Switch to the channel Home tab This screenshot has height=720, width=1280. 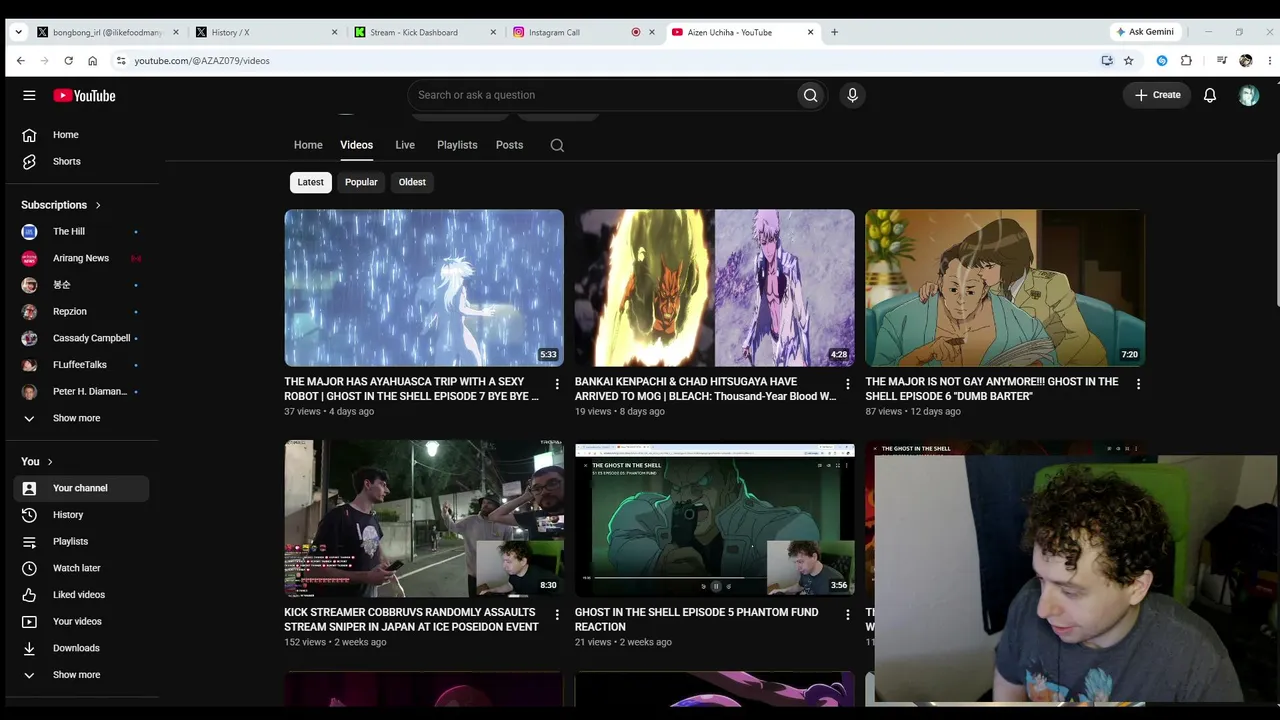[308, 145]
